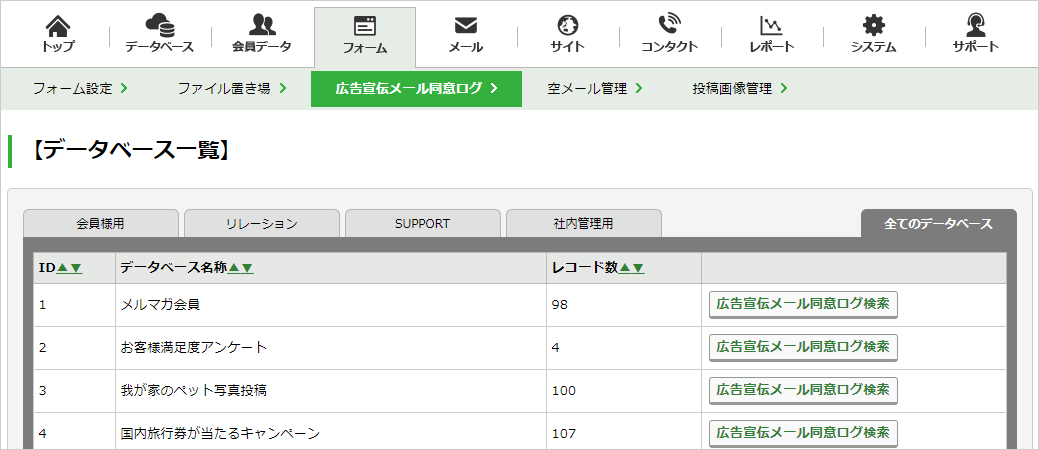Viewport: 1039px width, 450px height.
Task: Open フォーム設定 submenu
Action: (x=80, y=88)
